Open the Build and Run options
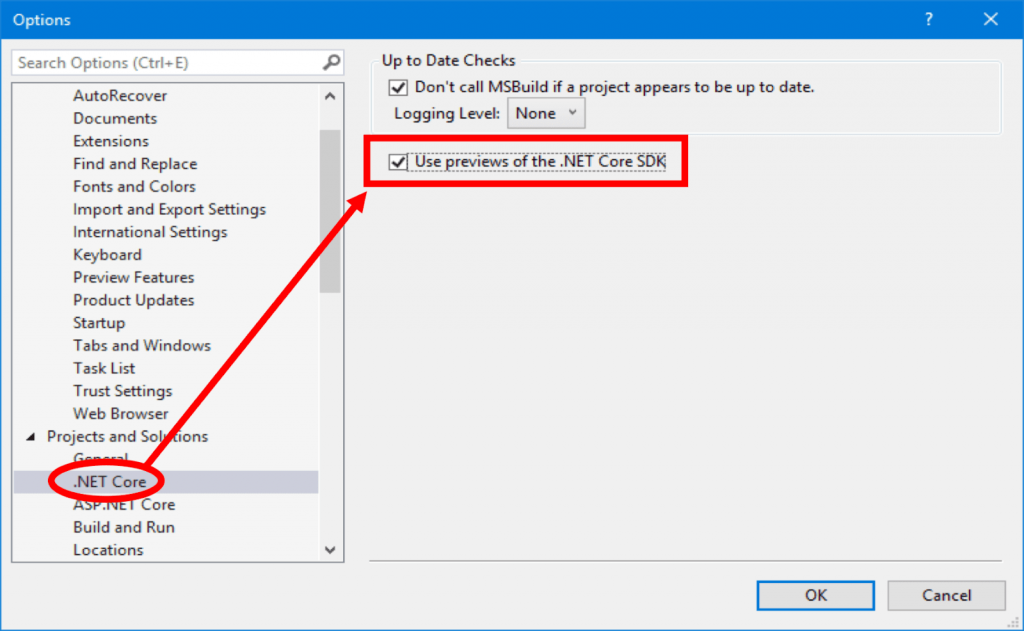This screenshot has height=631, width=1024. click(x=123, y=527)
